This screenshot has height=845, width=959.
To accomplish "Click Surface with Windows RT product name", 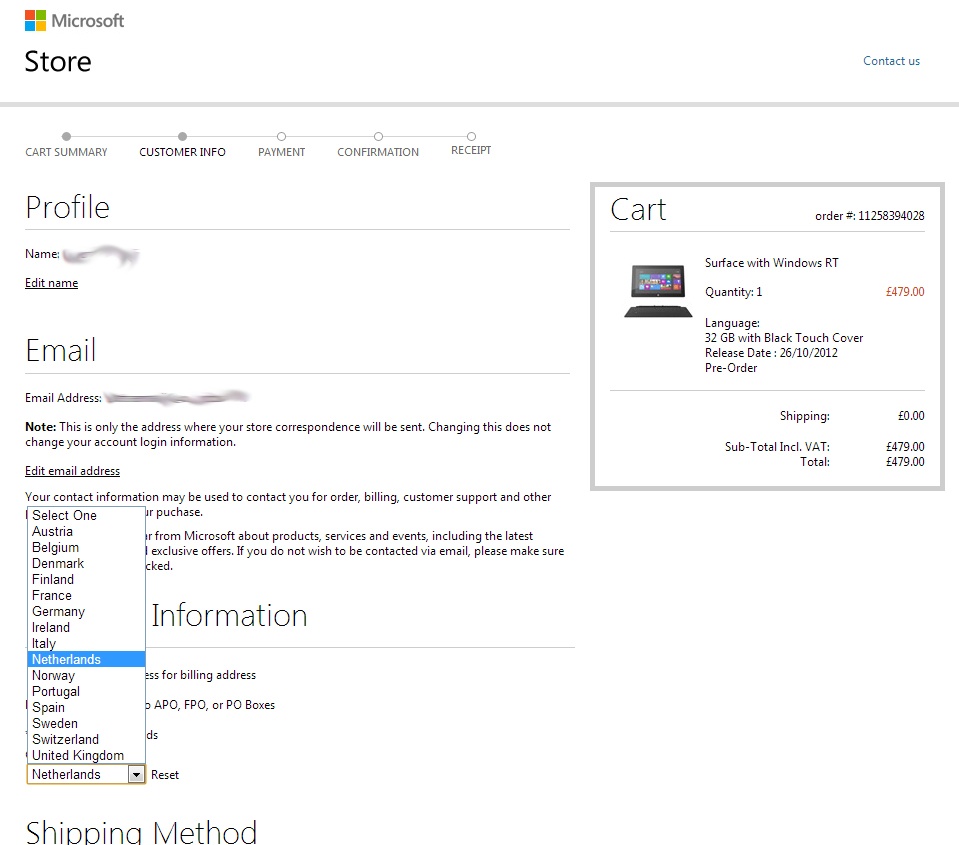I will click(771, 263).
